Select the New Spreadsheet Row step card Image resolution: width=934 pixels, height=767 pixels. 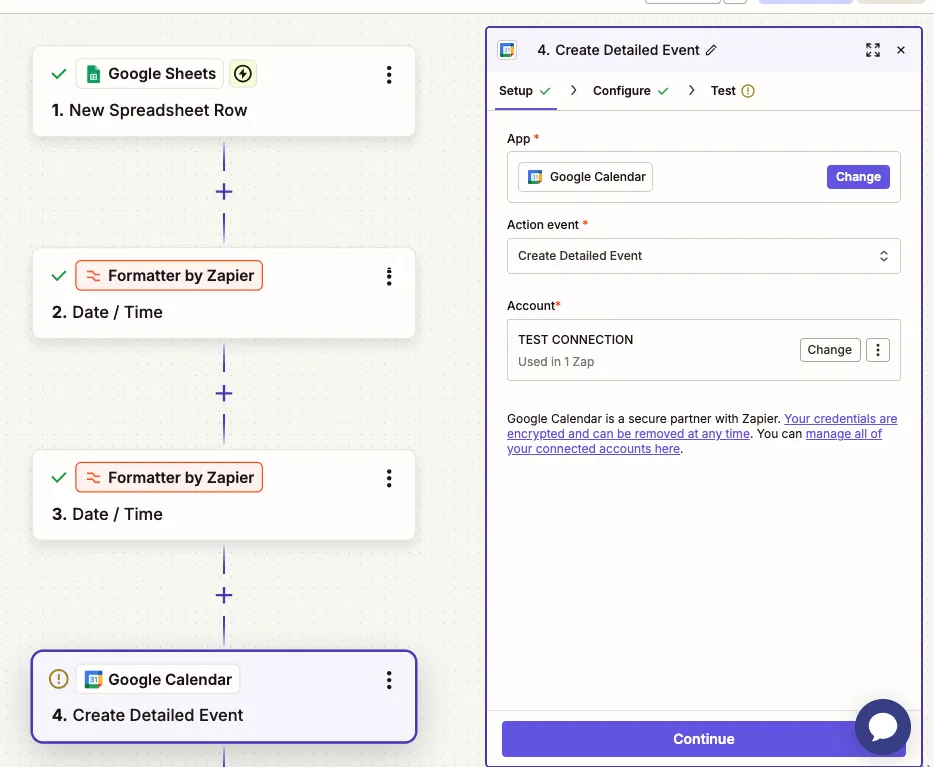224,92
